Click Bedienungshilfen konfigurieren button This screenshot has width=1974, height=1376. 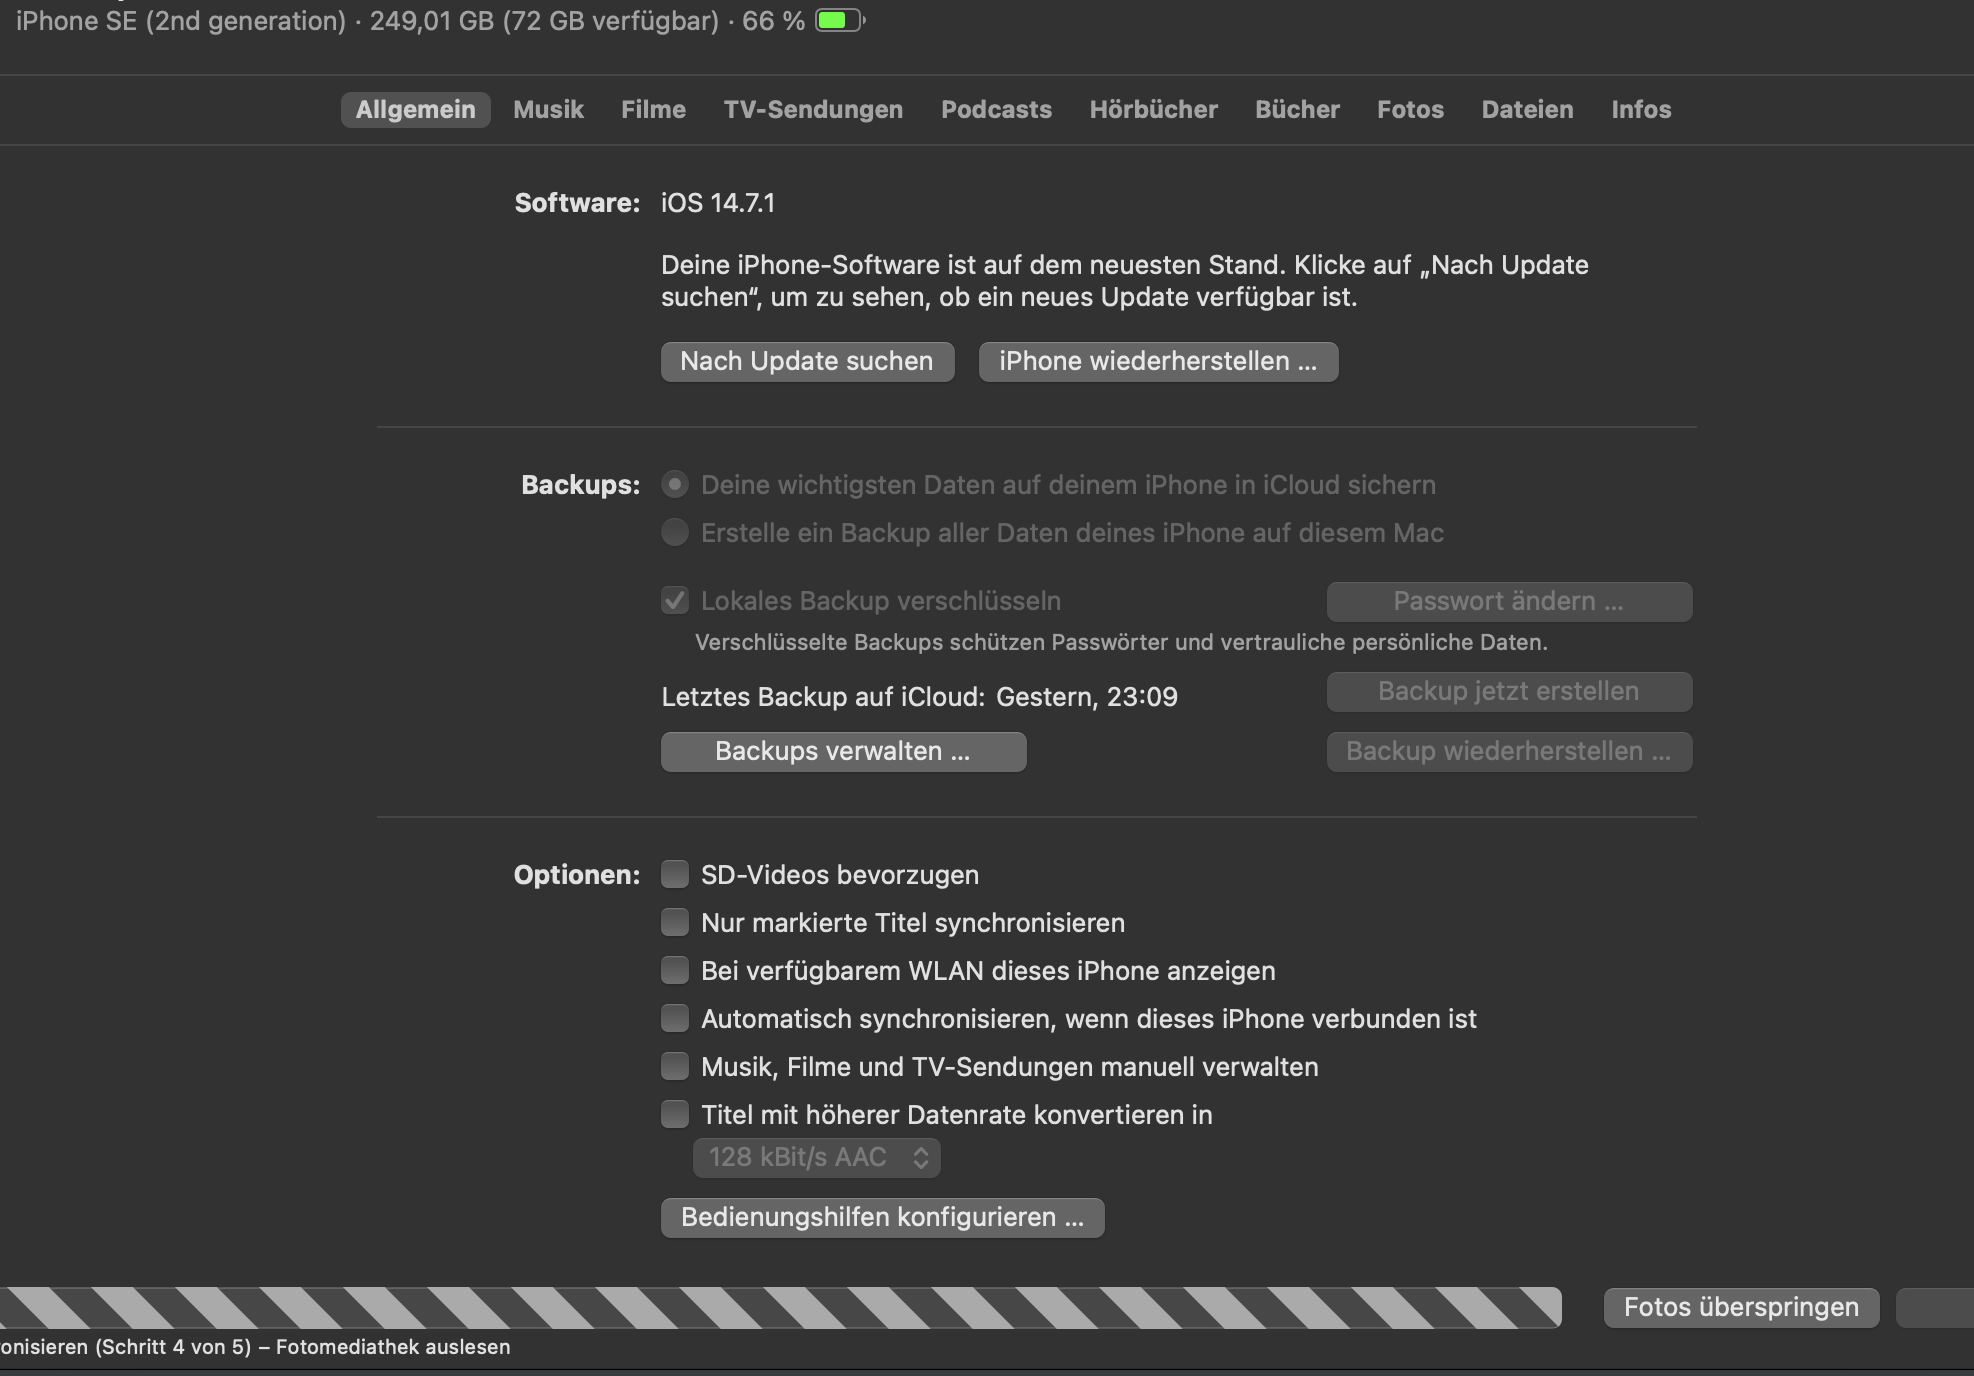pos(882,1217)
